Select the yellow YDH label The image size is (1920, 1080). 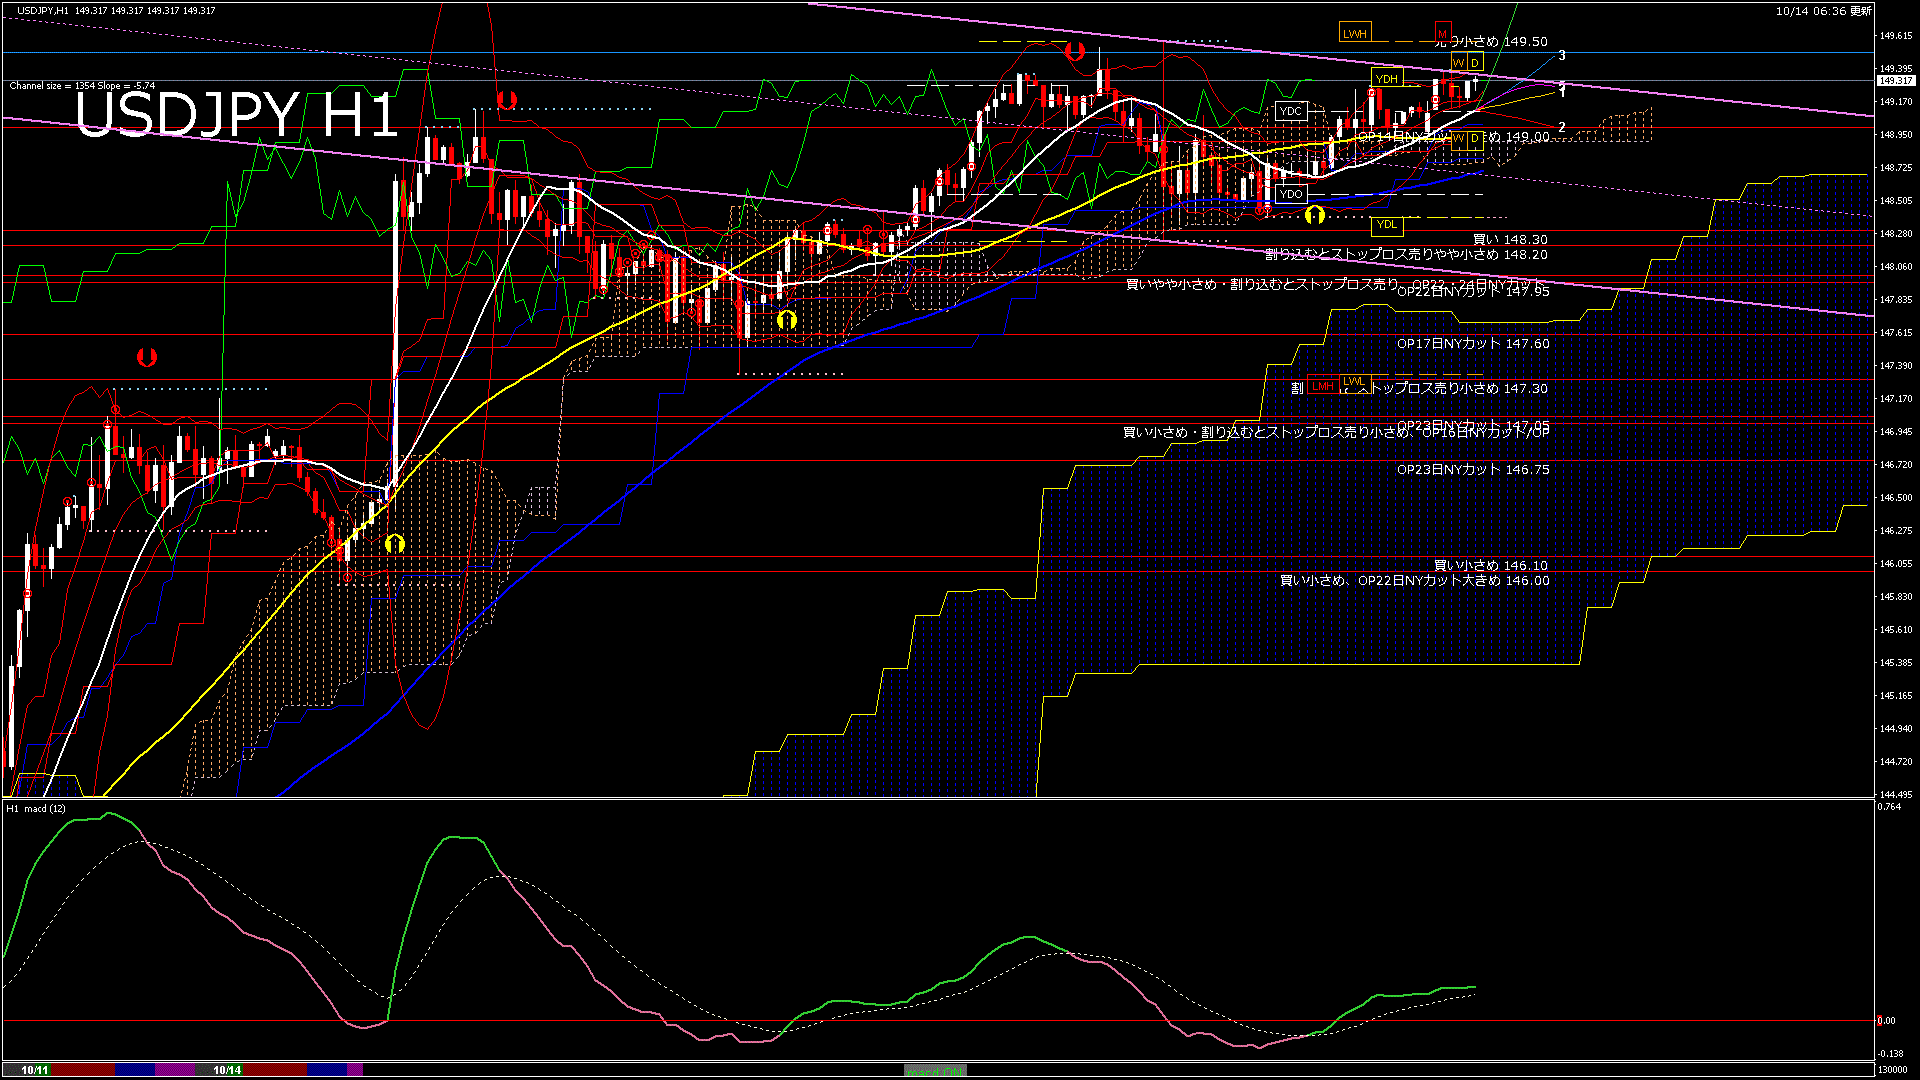coord(1386,79)
